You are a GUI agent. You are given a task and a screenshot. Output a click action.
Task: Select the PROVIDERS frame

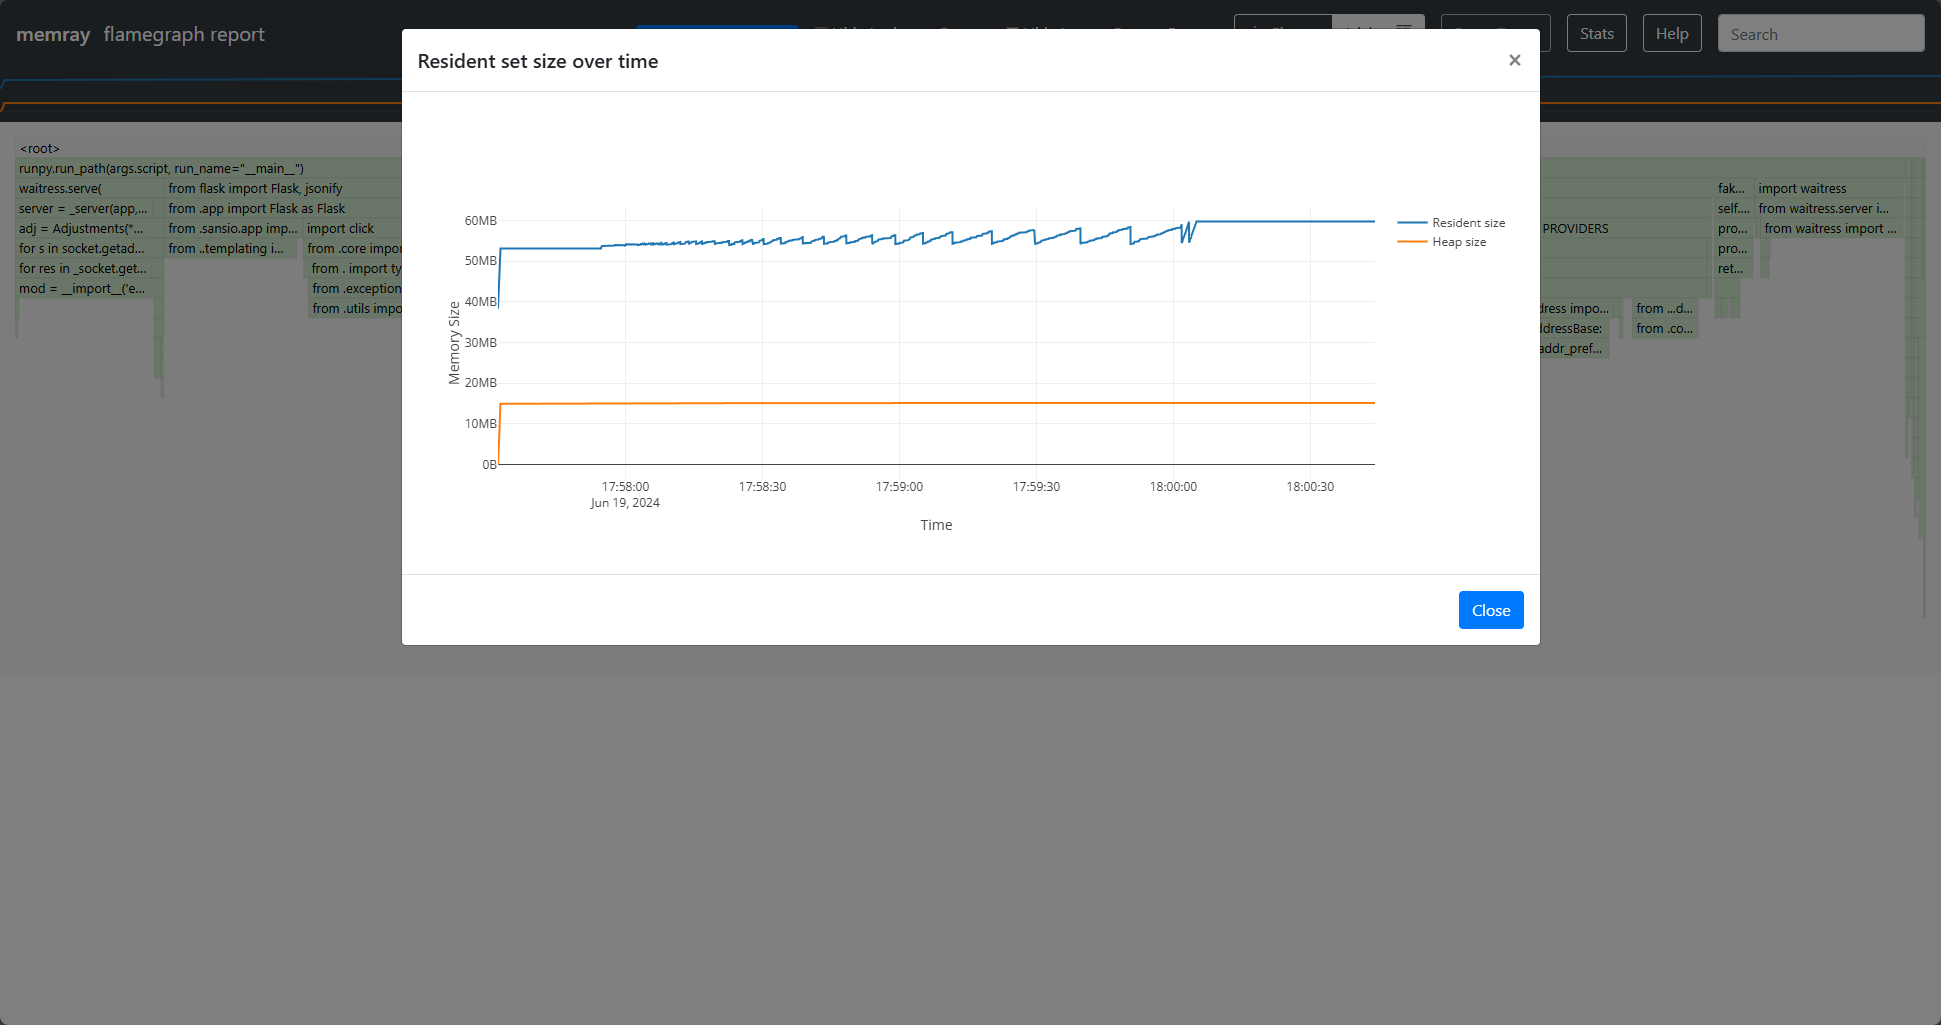1625,229
